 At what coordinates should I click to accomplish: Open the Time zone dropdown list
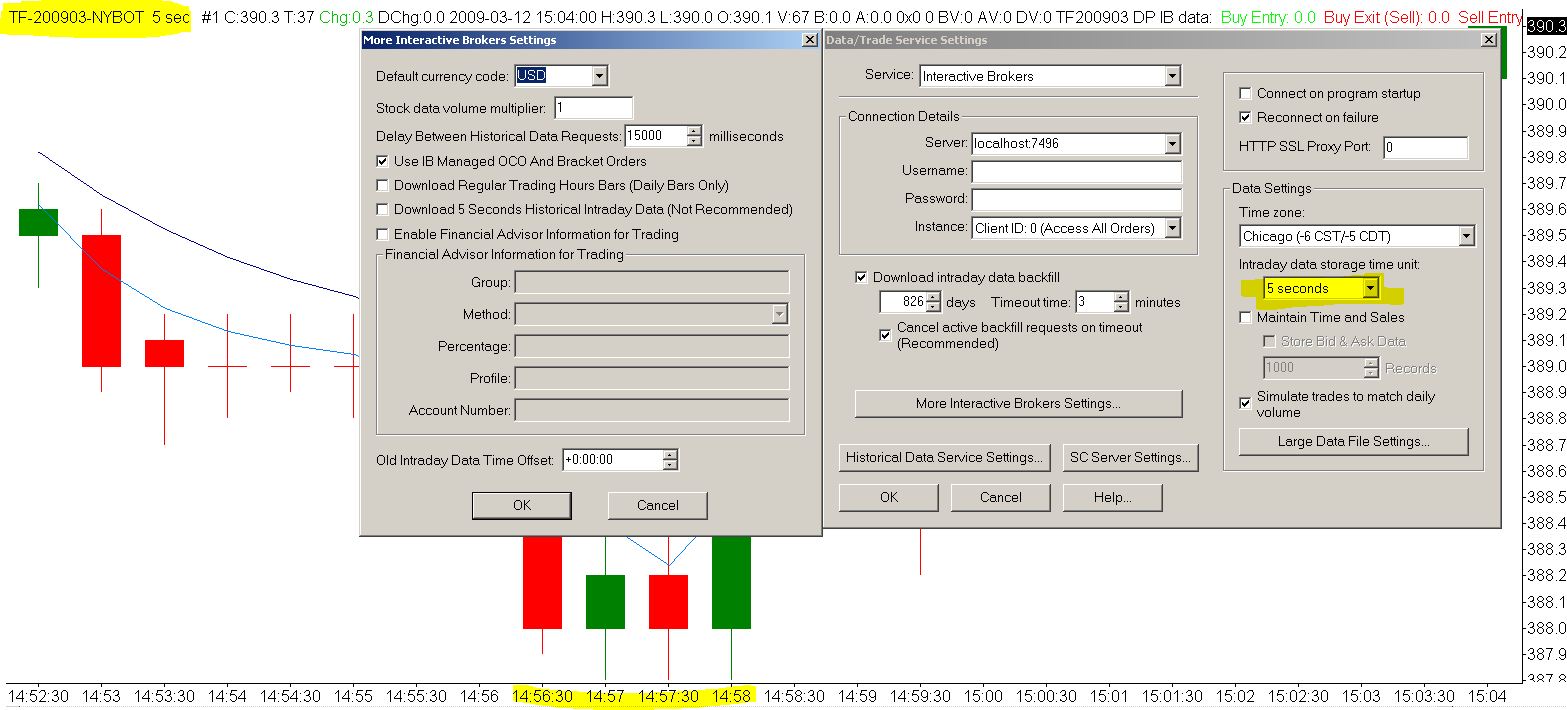(x=1465, y=236)
